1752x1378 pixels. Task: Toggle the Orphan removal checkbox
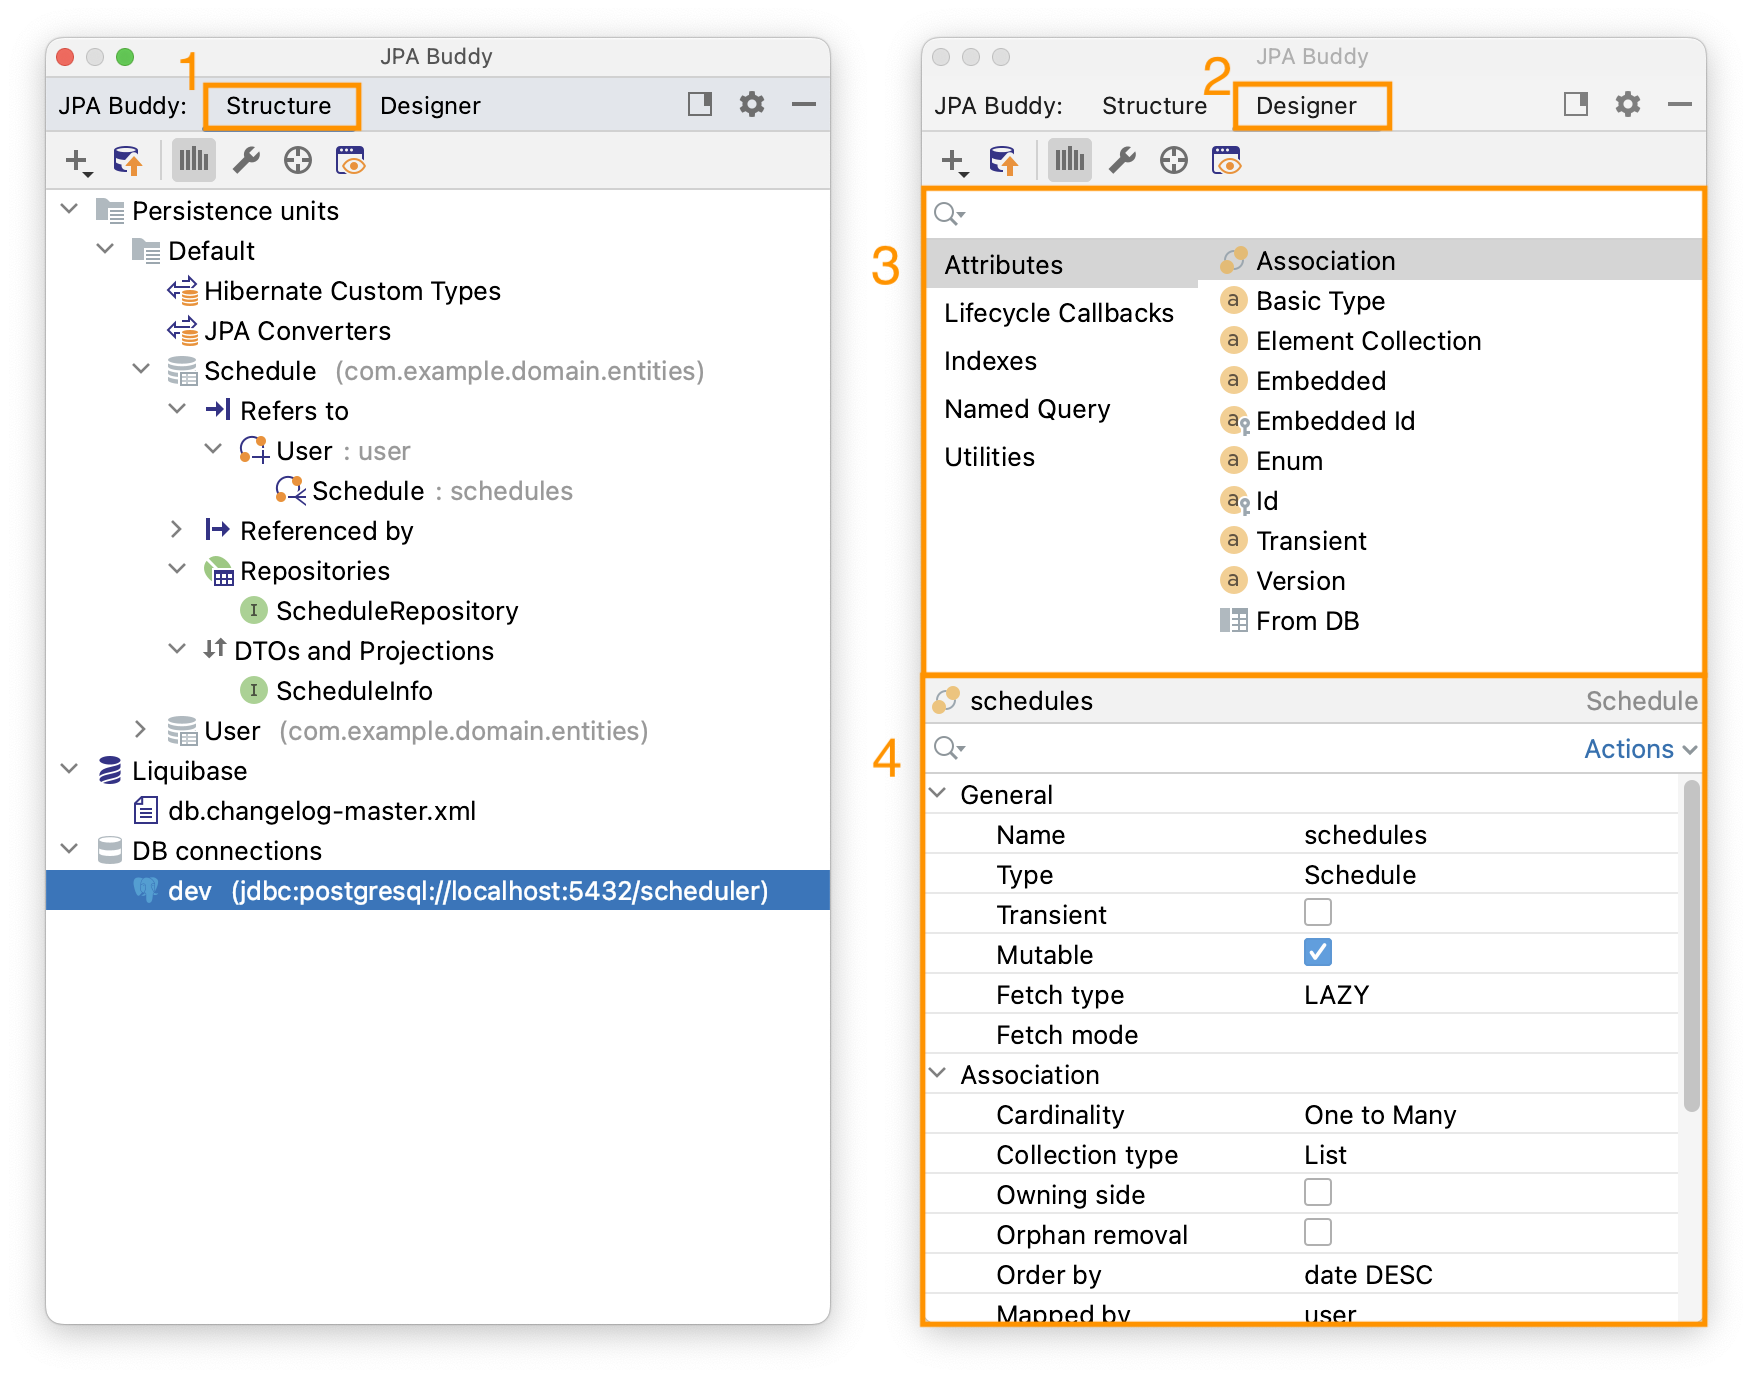[1318, 1232]
